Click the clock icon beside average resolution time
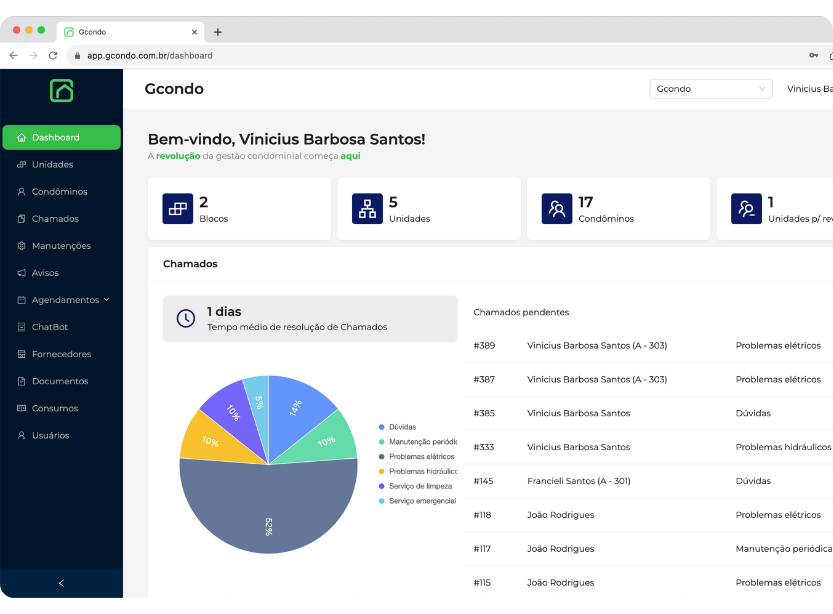This screenshot has height=614, width=833. (186, 318)
